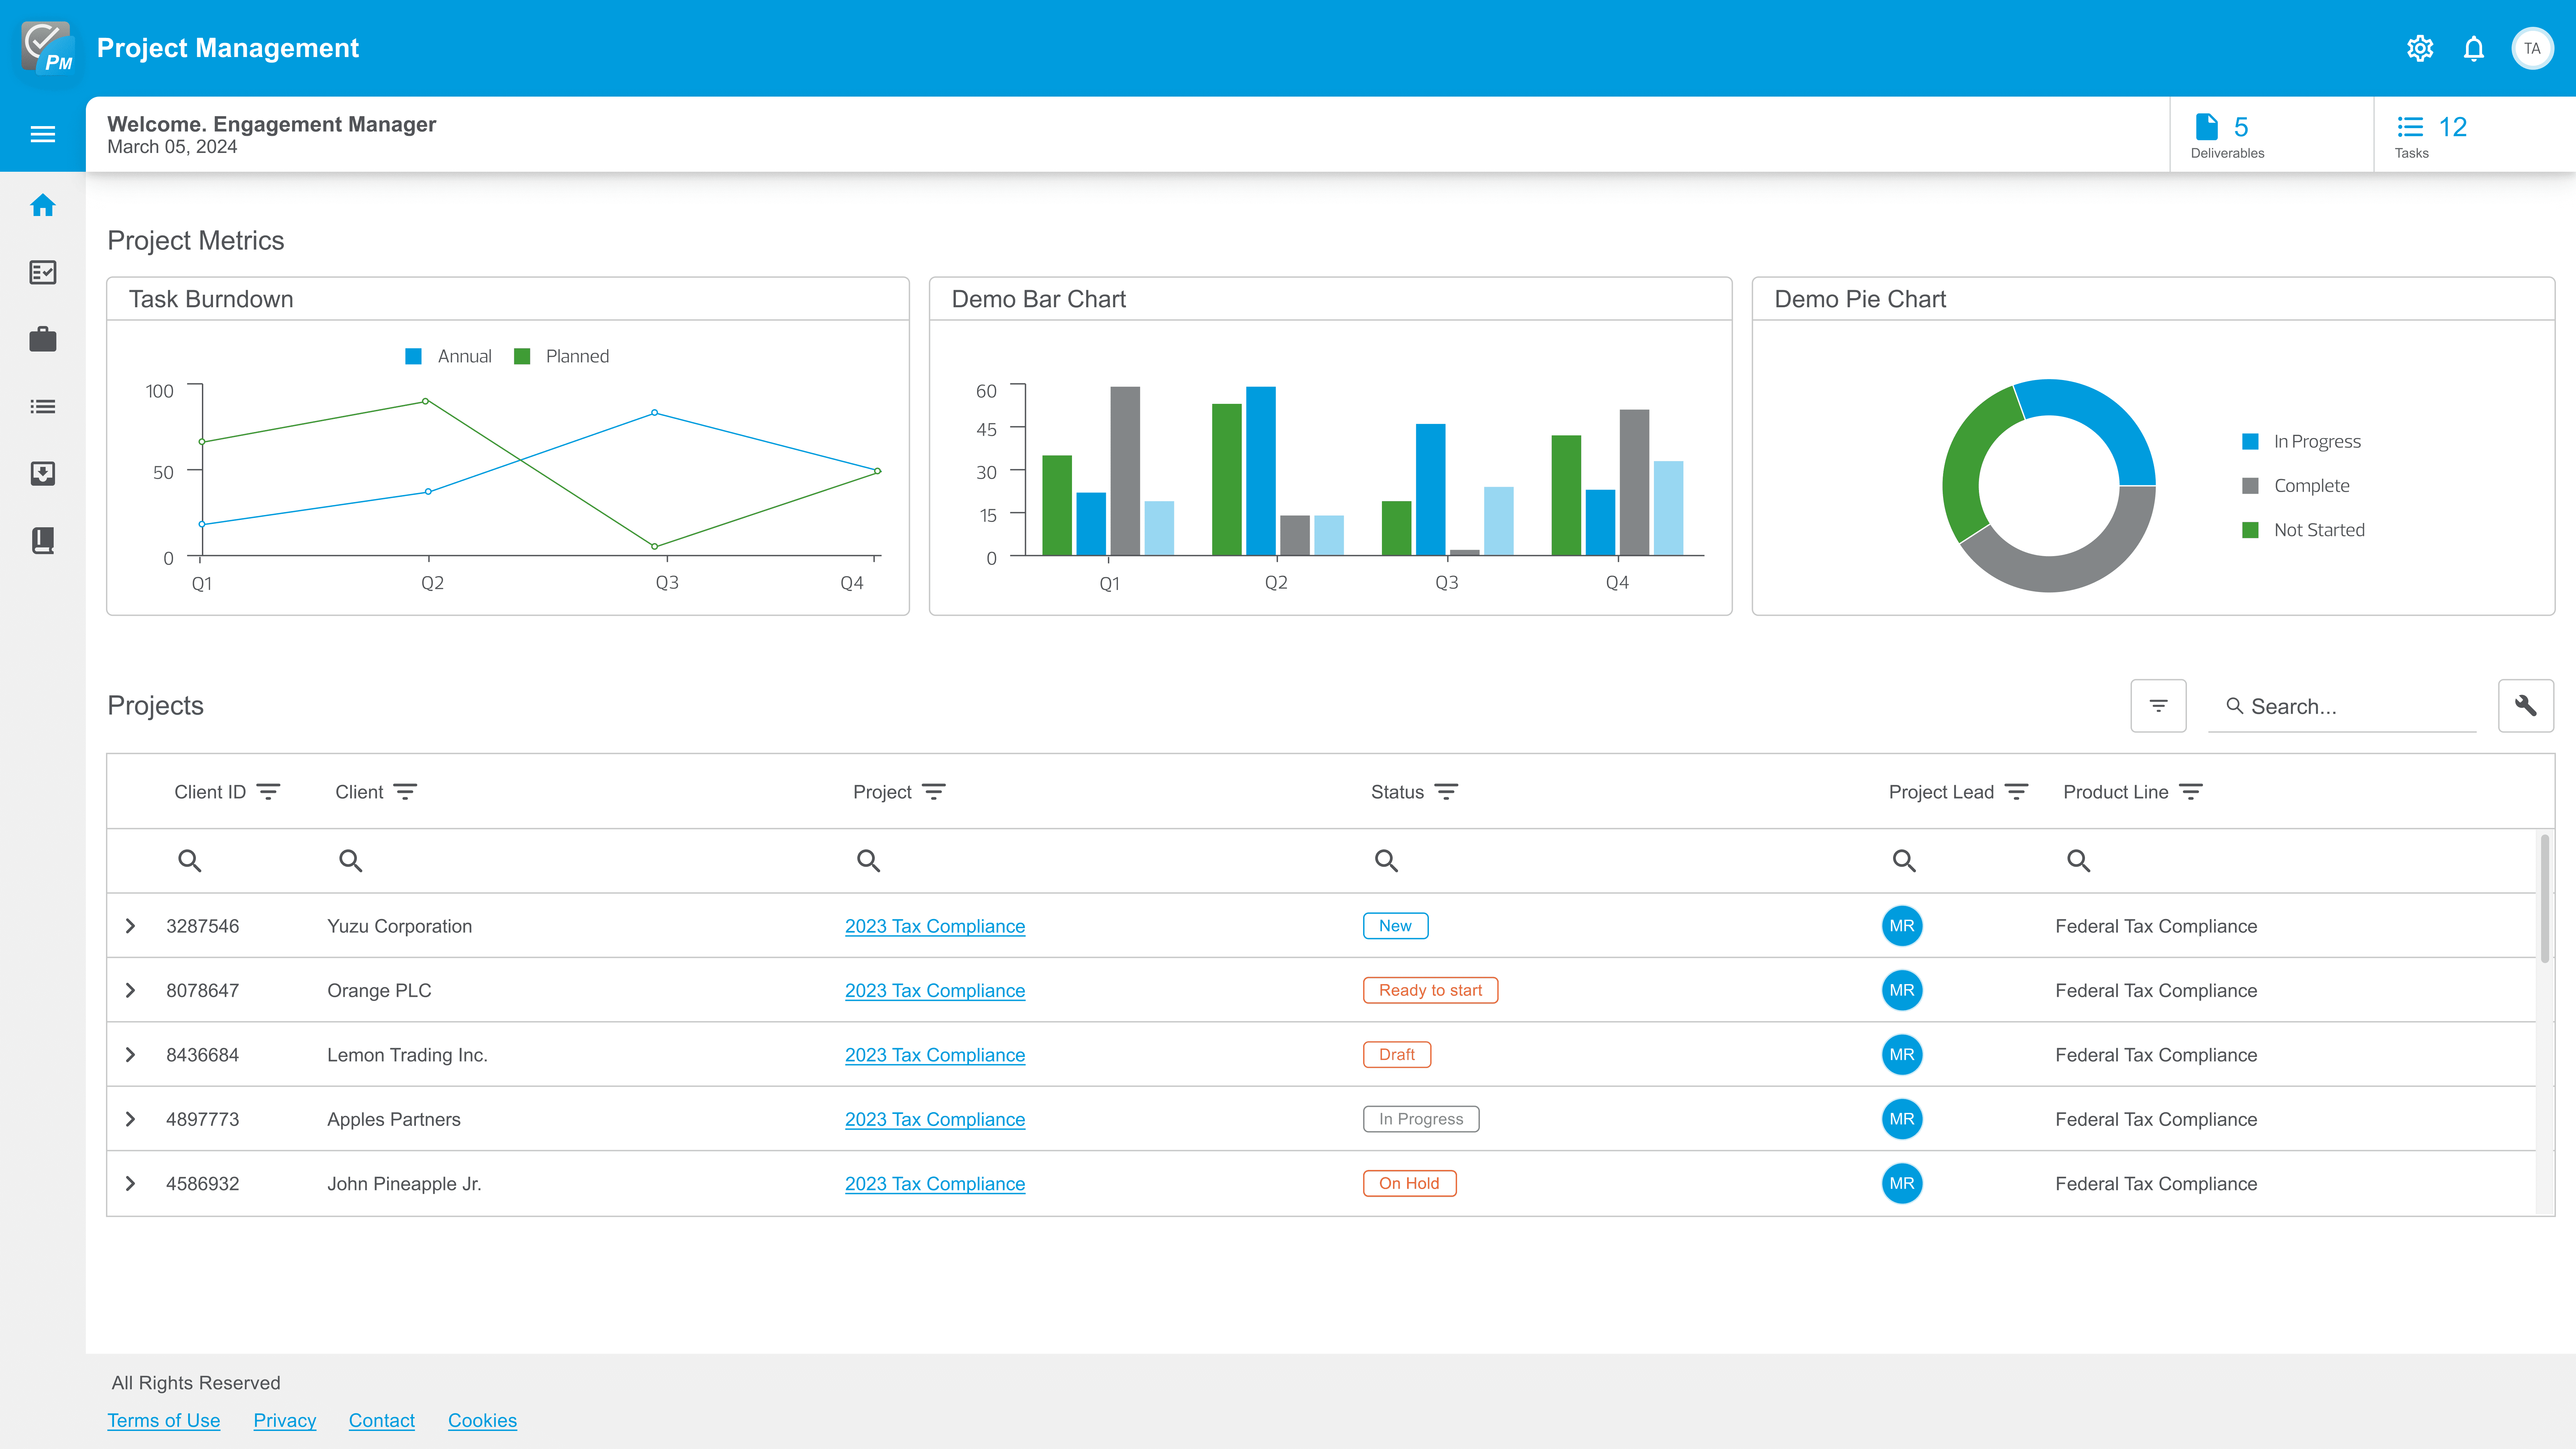Go to the home sidebar icon

tap(42, 205)
